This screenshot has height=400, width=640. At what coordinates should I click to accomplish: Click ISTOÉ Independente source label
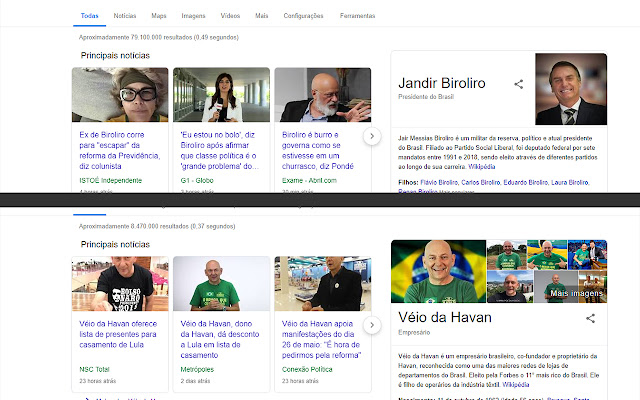(111, 180)
